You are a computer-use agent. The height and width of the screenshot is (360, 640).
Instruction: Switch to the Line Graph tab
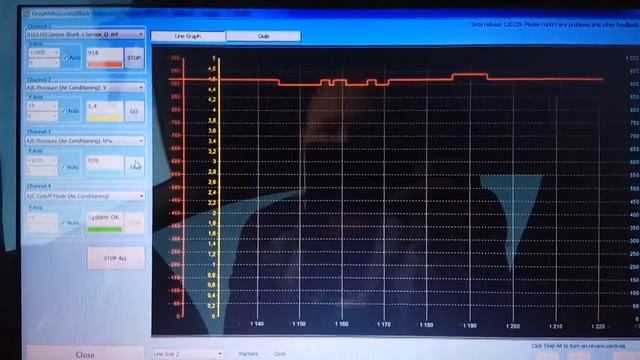[x=188, y=36]
